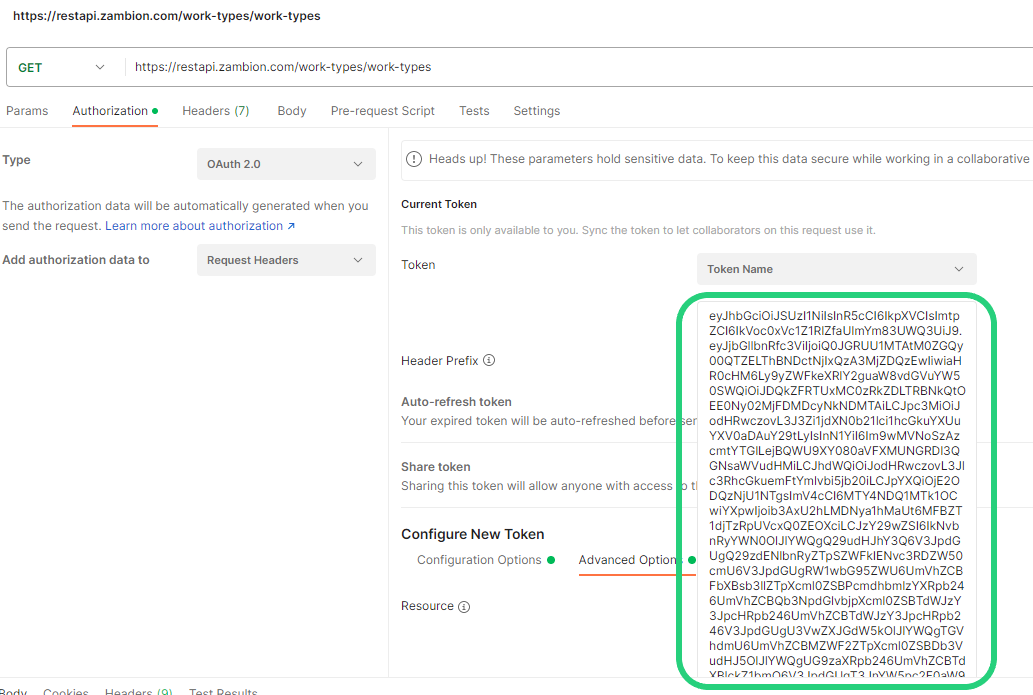Click the Share token label

tap(436, 467)
